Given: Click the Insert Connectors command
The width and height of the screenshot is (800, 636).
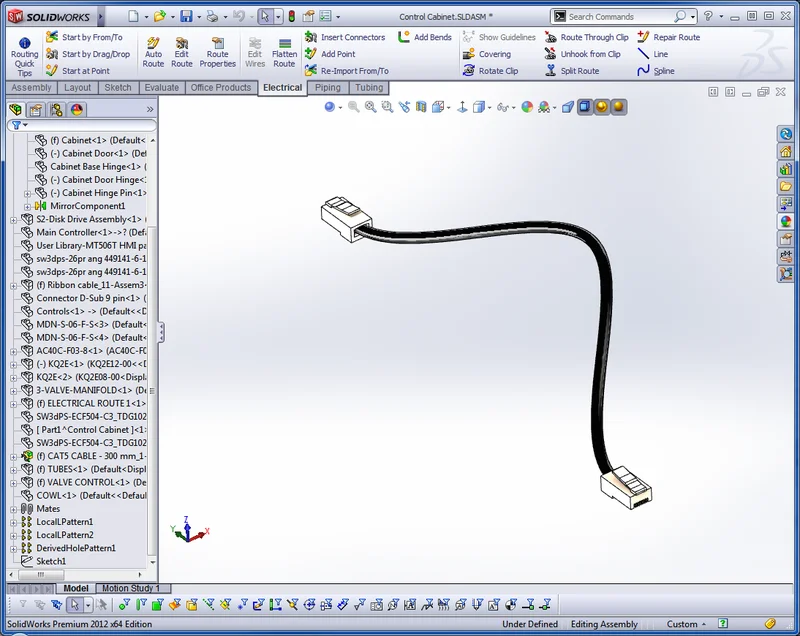Looking at the screenshot, I should coord(345,37).
